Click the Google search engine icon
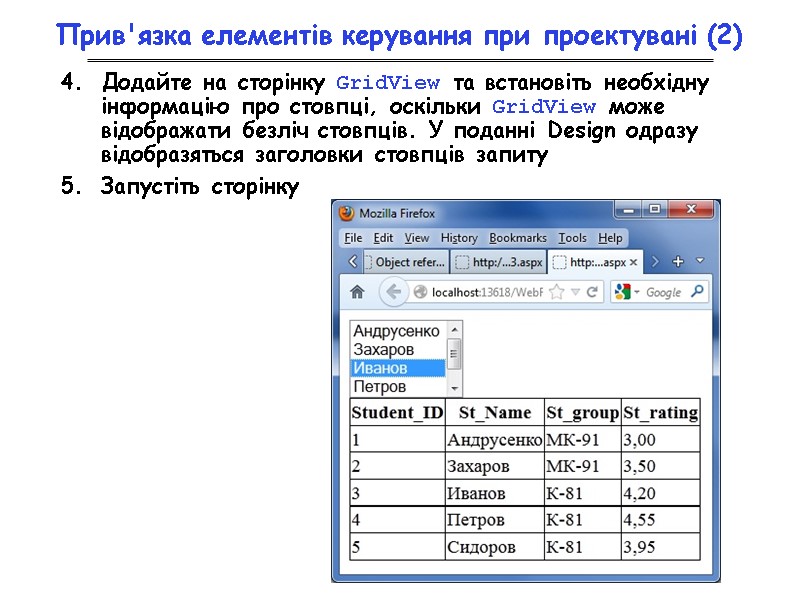The height and width of the screenshot is (600, 800). 622,292
